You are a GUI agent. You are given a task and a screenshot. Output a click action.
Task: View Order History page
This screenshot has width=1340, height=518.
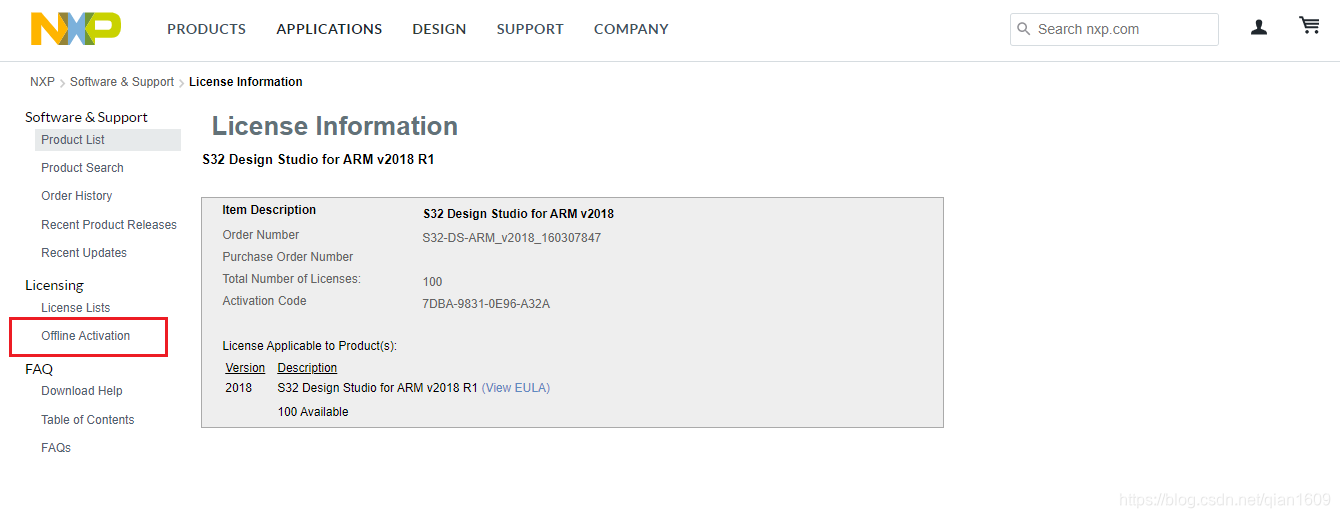coord(77,196)
